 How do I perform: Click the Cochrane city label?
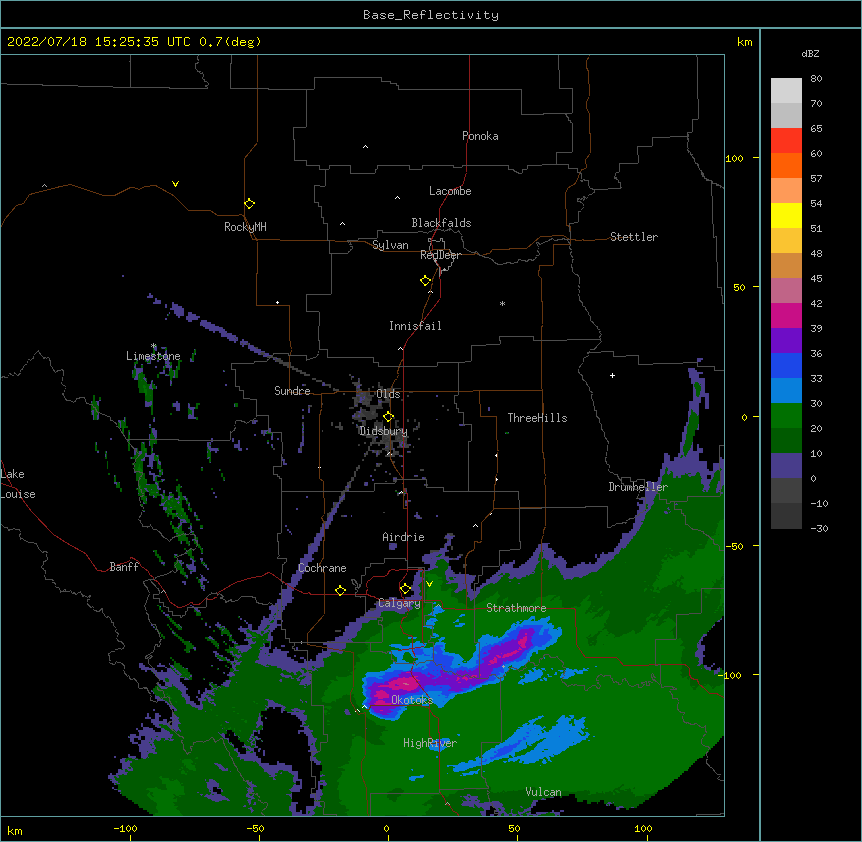point(322,568)
